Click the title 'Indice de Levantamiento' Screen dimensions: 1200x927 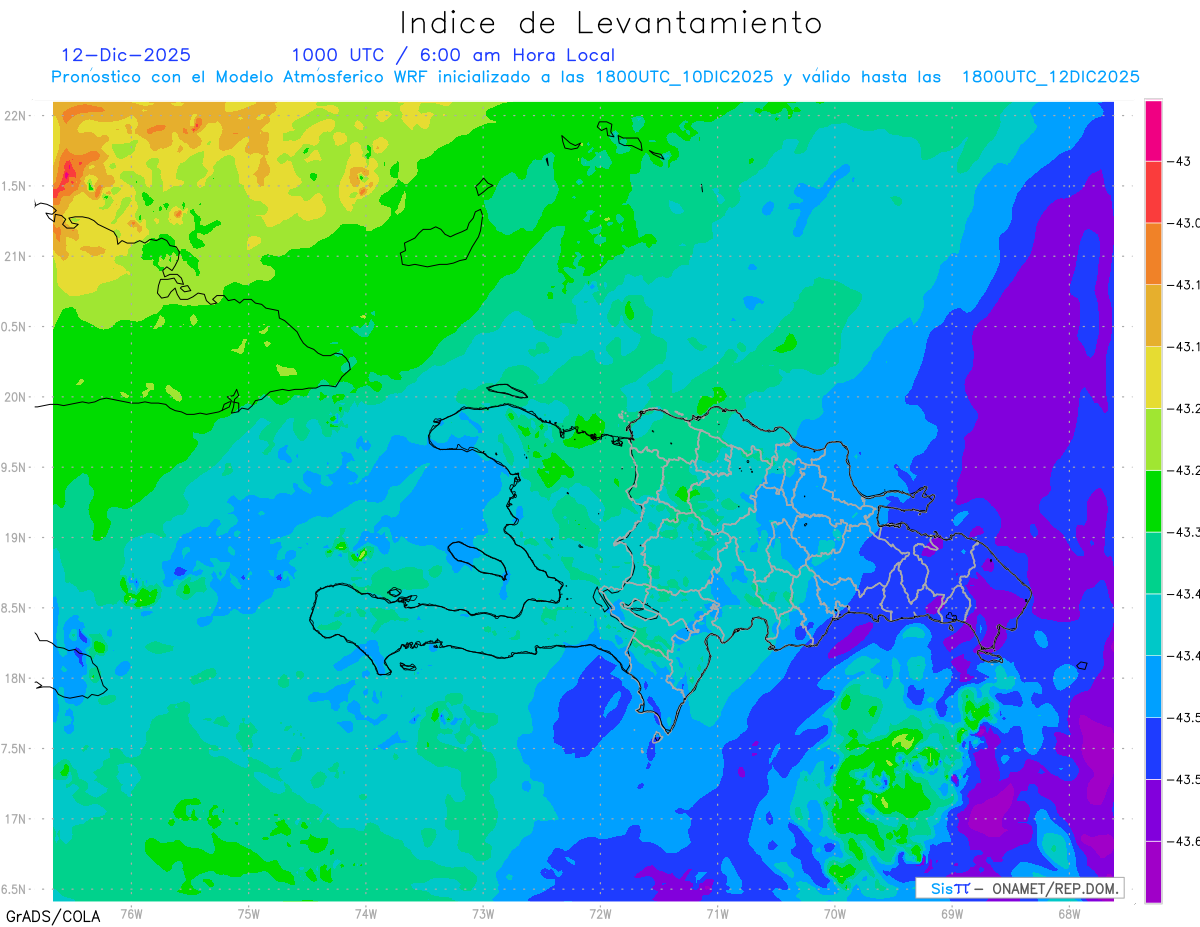point(611,22)
